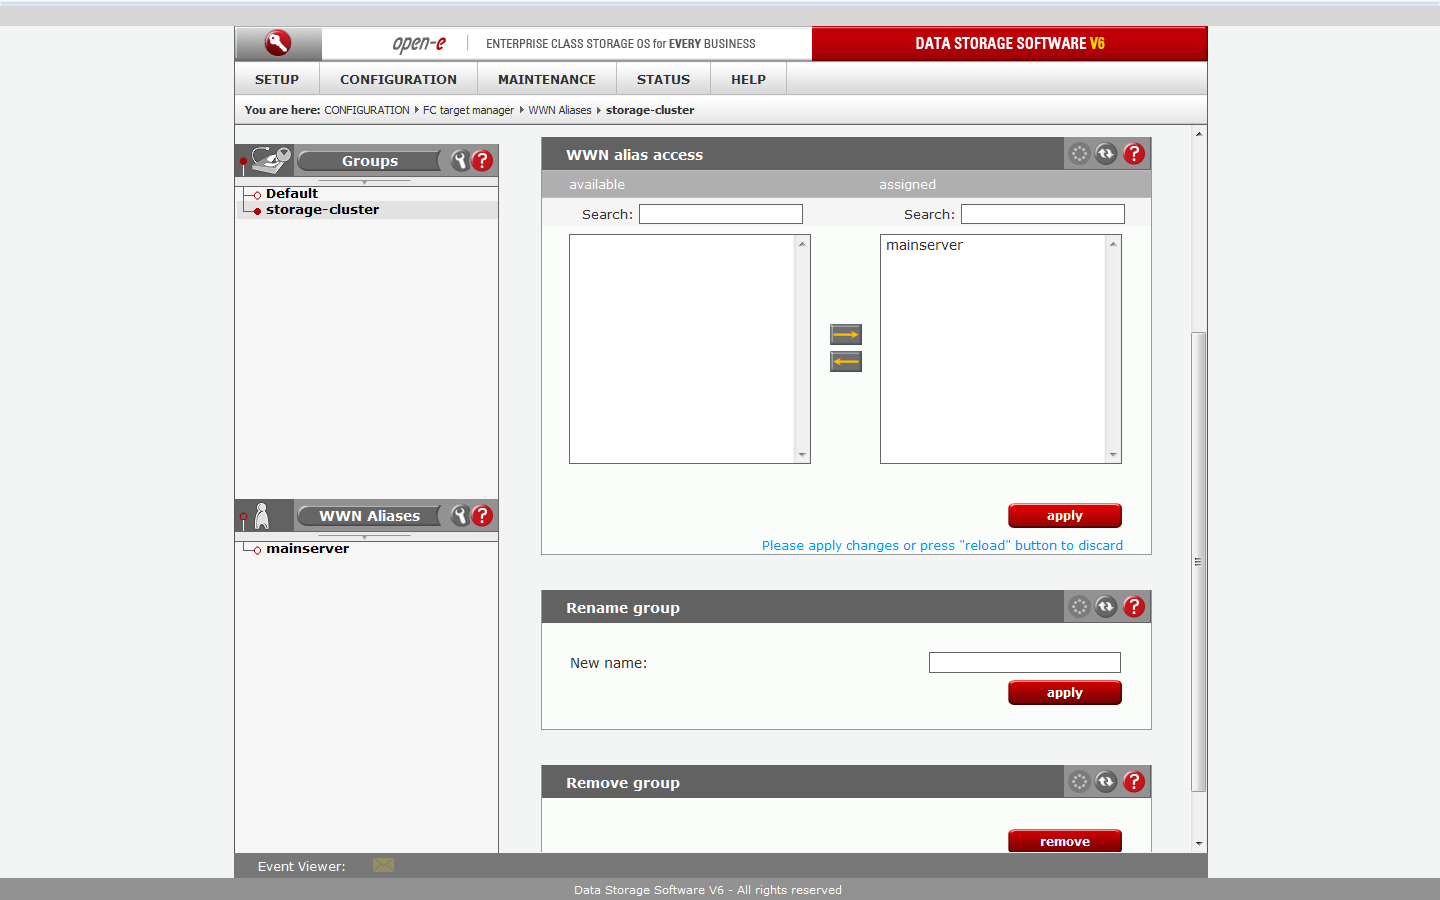
Task: Select storage-cluster group in tree
Action: pos(322,210)
